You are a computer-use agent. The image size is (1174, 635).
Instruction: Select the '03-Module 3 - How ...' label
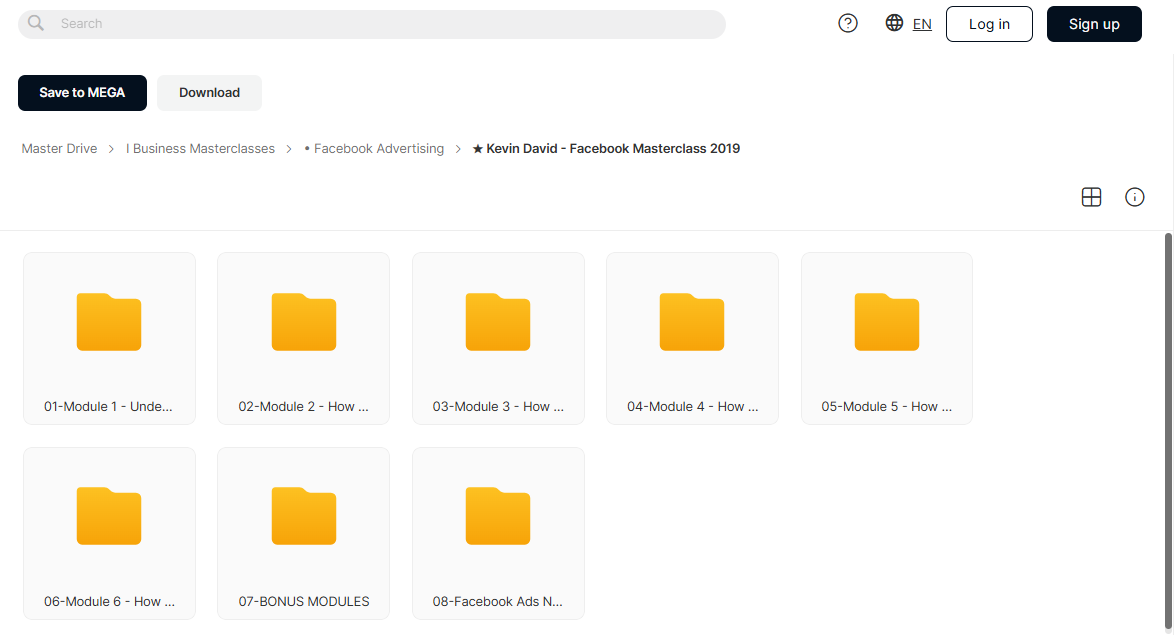(498, 407)
